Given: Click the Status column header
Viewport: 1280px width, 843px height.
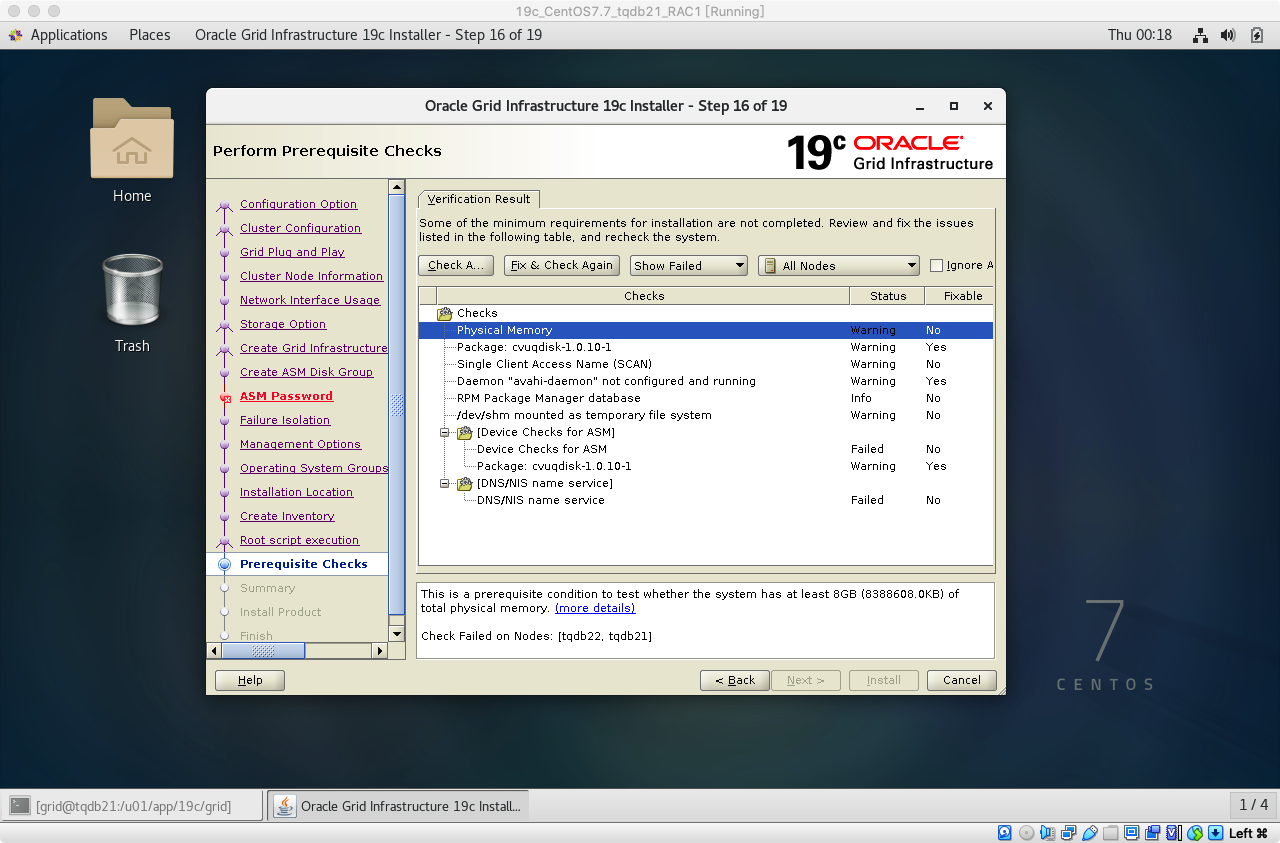Looking at the screenshot, I should tap(887, 296).
